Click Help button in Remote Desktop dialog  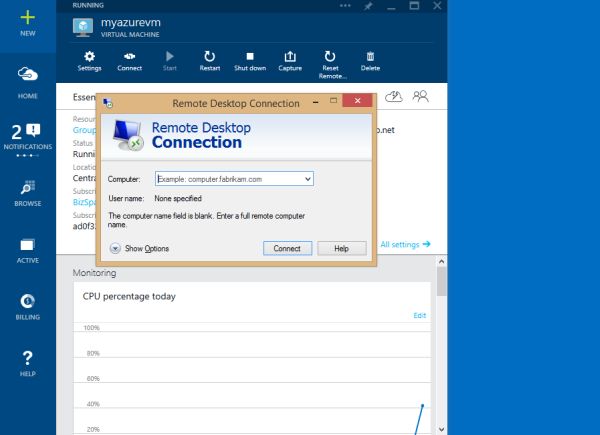coord(342,248)
